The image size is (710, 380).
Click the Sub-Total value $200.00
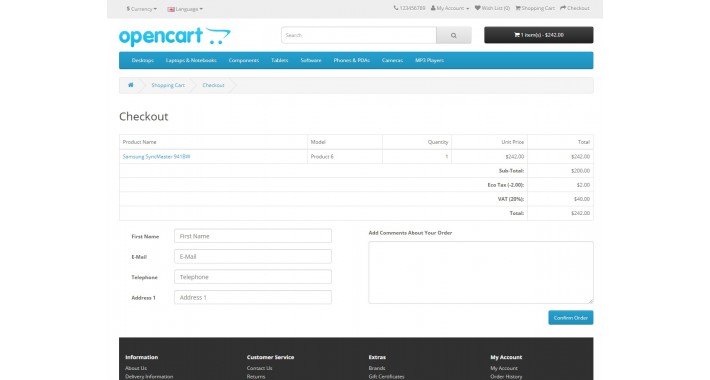coord(580,171)
